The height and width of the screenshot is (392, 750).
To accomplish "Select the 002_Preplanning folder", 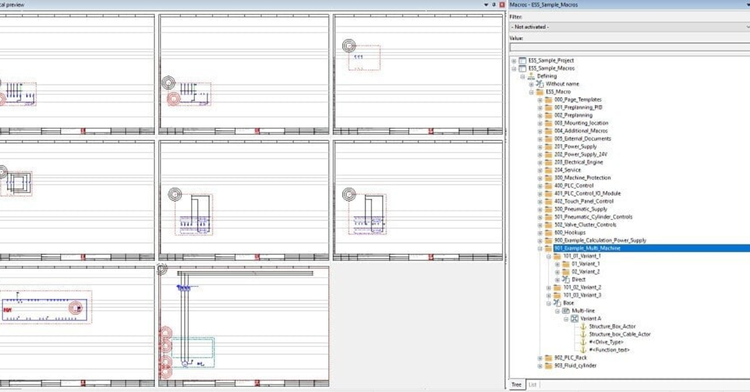I will coord(573,115).
